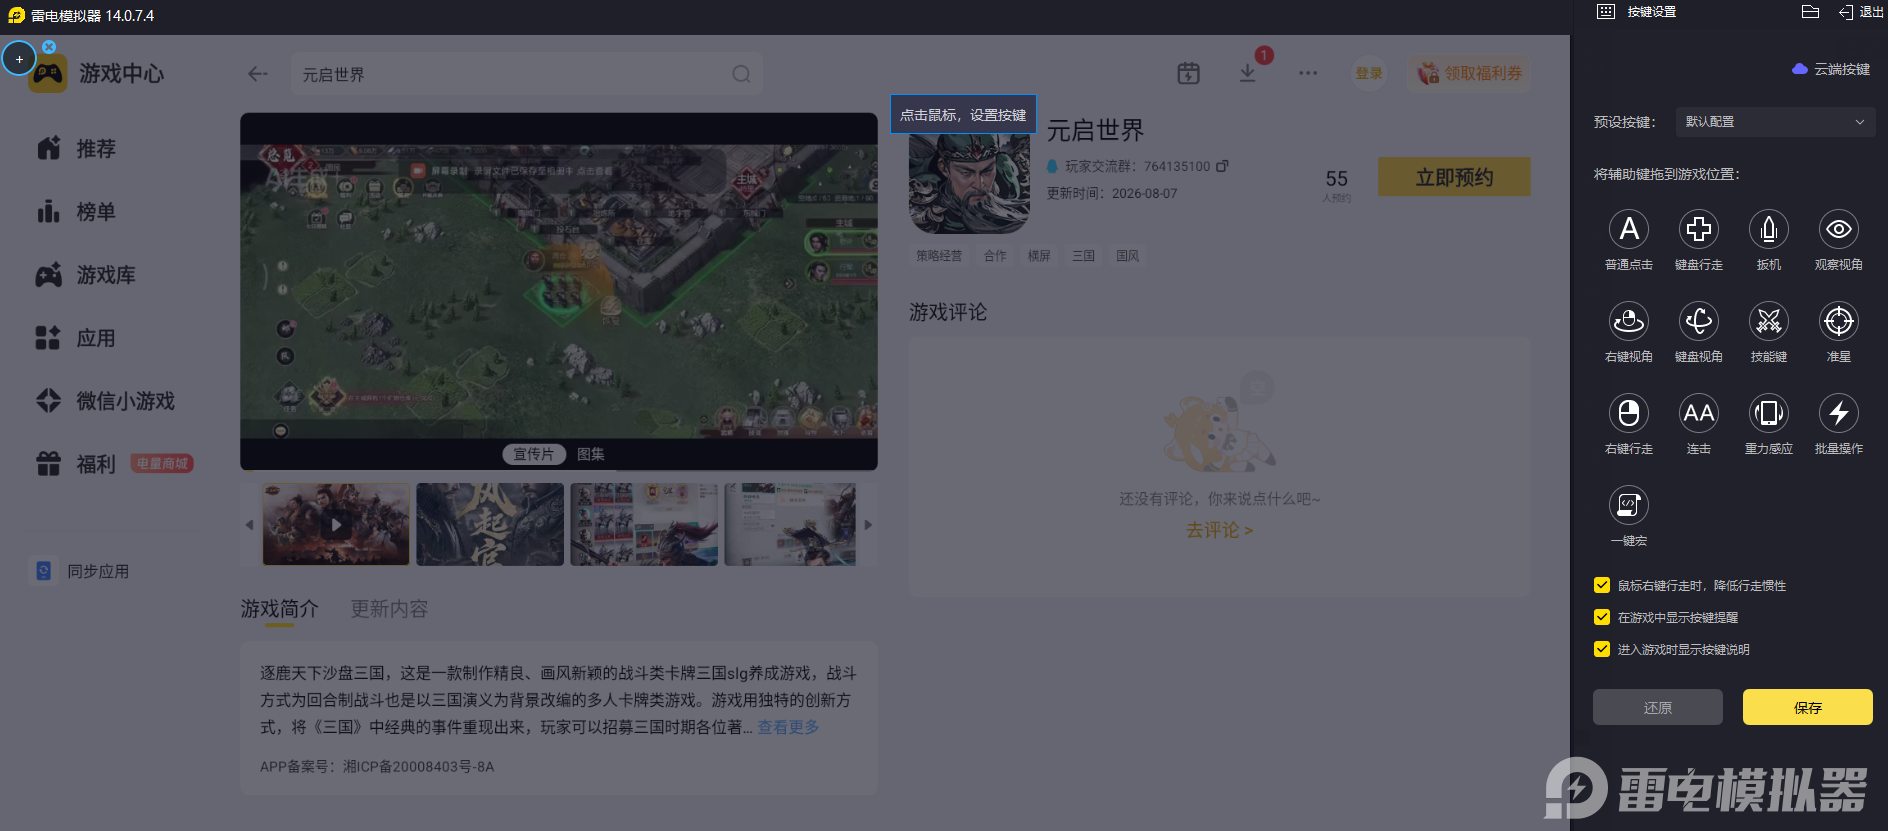Select the 观察视角 eye view icon
The width and height of the screenshot is (1888, 831).
click(x=1839, y=229)
